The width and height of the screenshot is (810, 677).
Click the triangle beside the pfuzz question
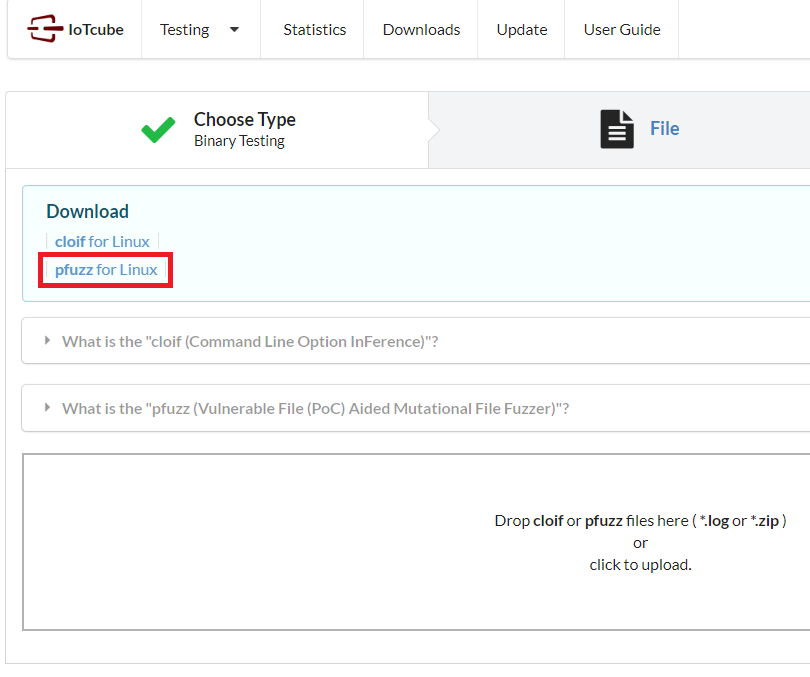pyautogui.click(x=47, y=408)
